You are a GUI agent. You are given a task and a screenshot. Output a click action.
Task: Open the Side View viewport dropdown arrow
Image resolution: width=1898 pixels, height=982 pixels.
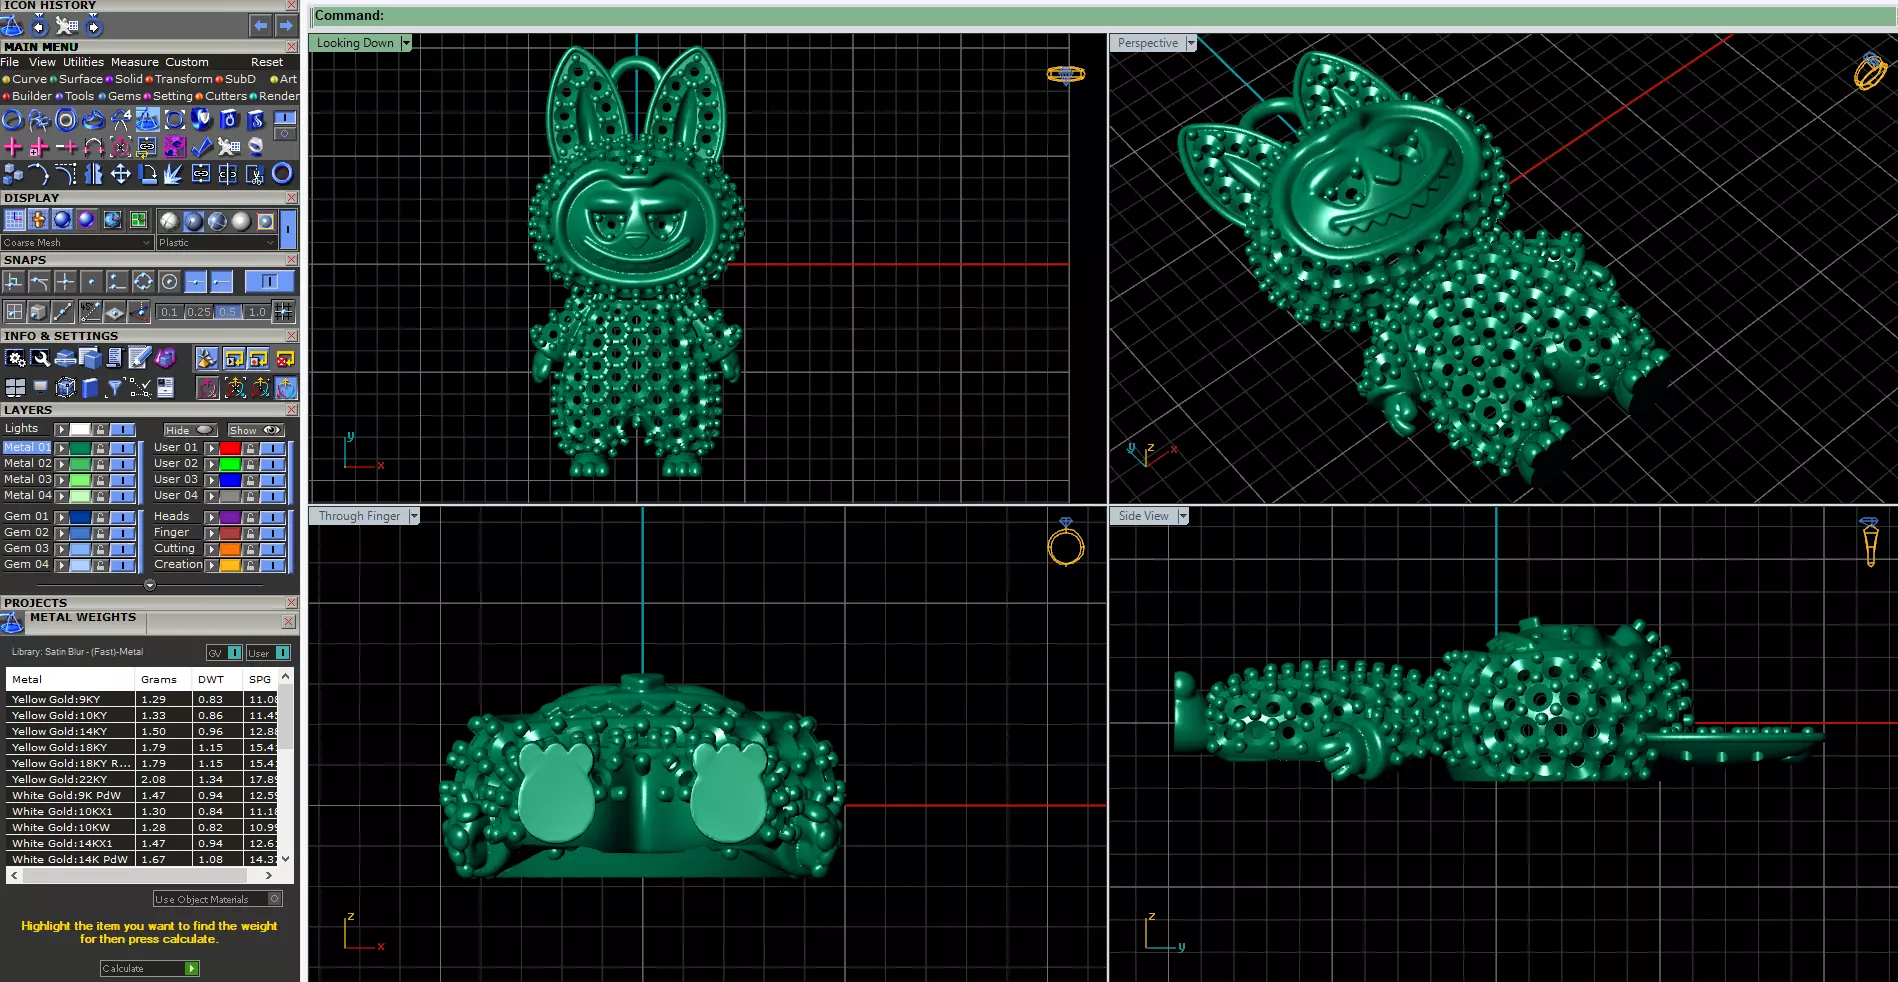[x=1183, y=516]
